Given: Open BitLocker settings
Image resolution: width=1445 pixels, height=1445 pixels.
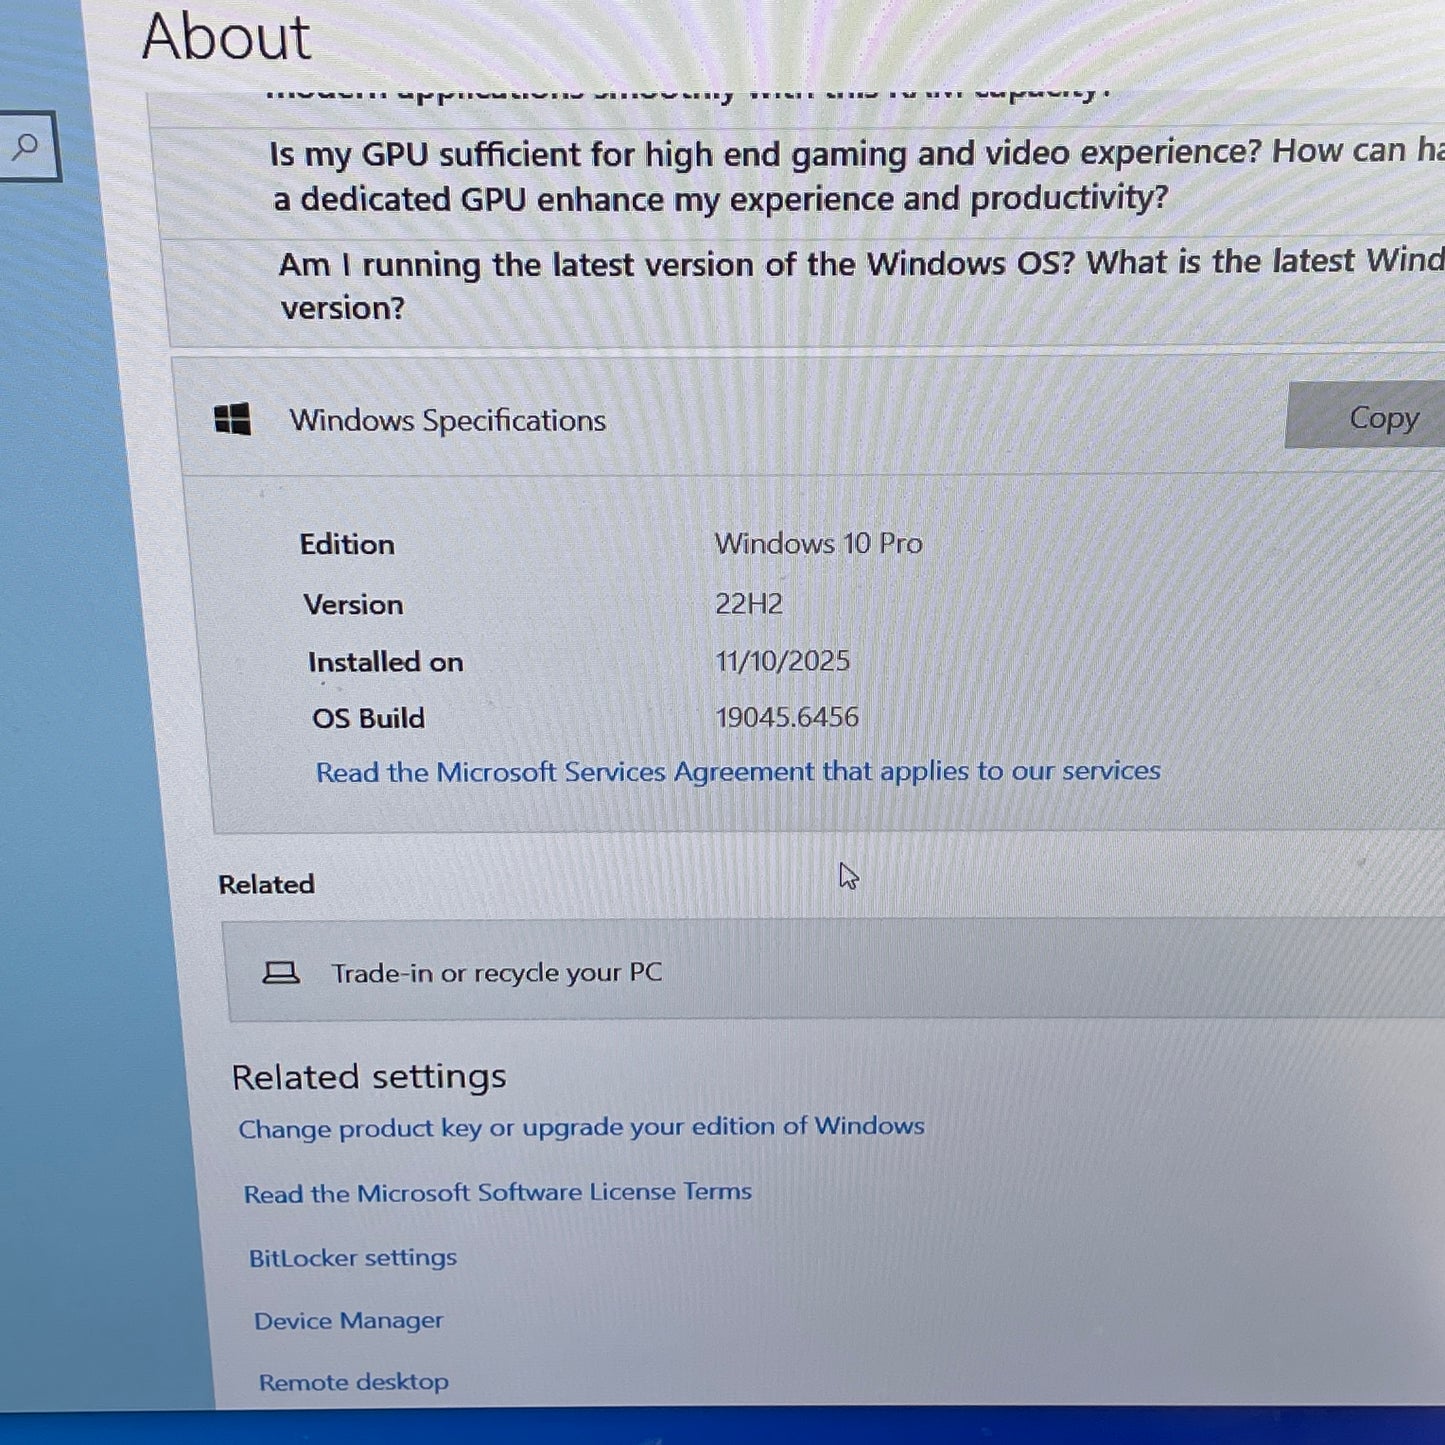Looking at the screenshot, I should coord(352,1257).
